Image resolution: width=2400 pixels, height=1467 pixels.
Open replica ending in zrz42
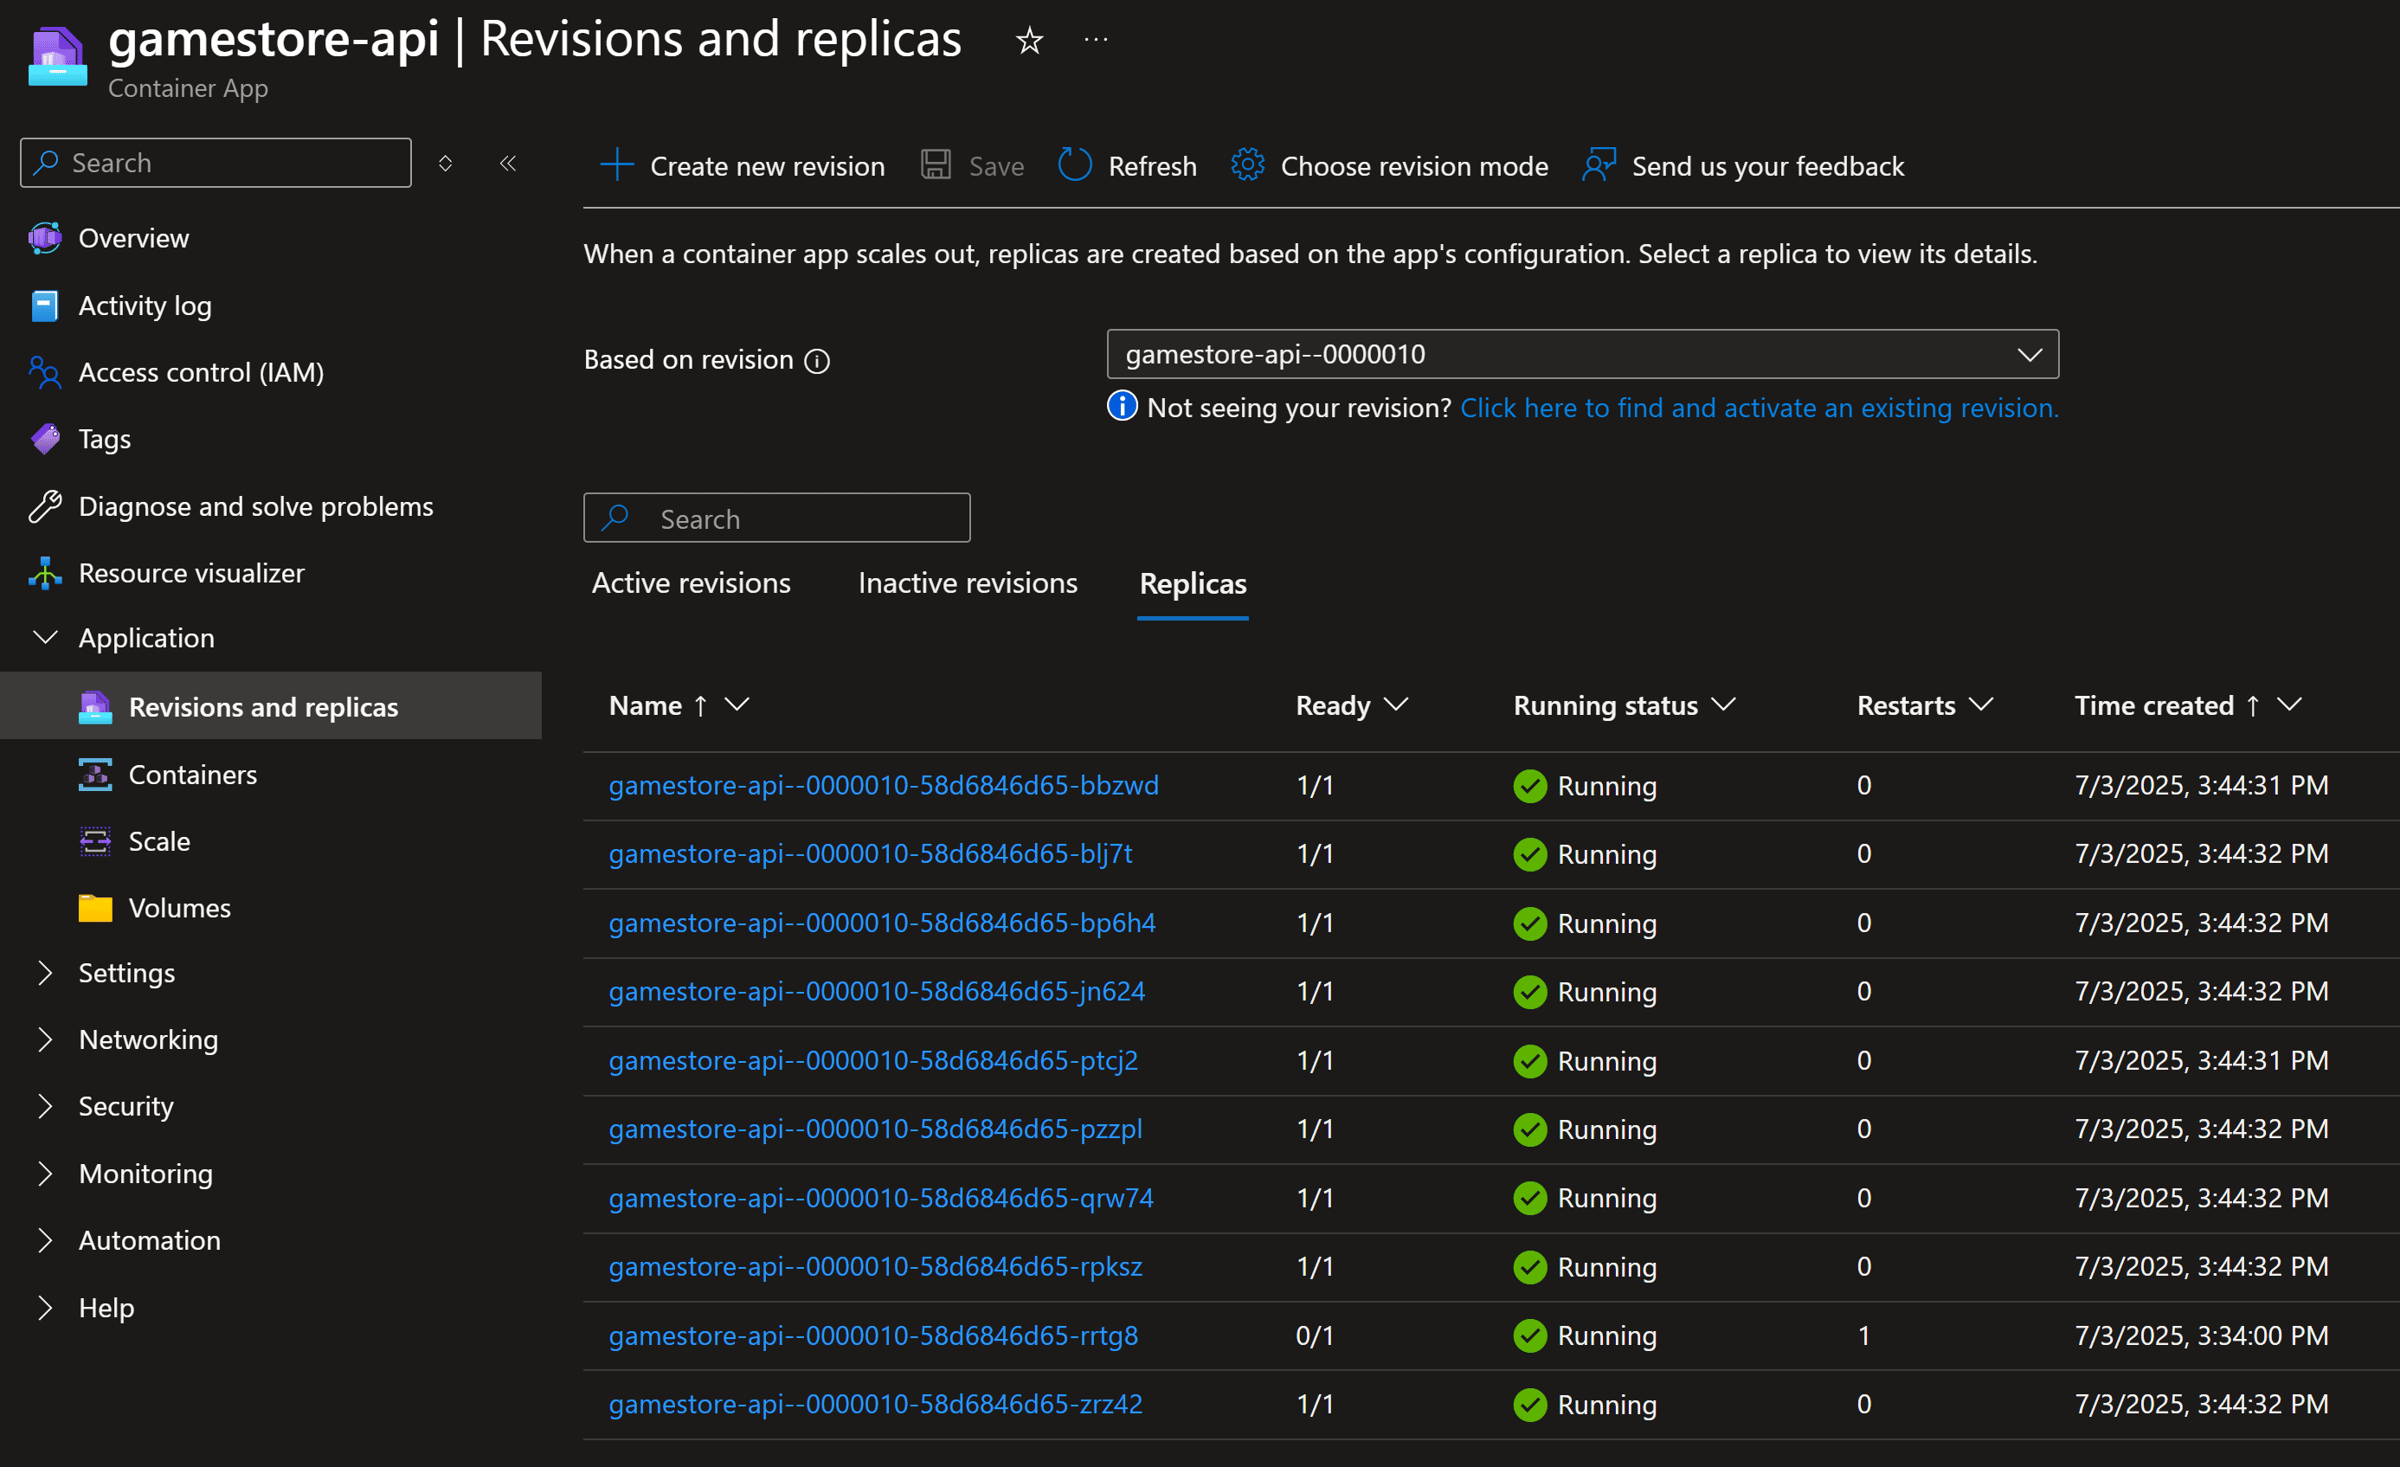[x=875, y=1404]
